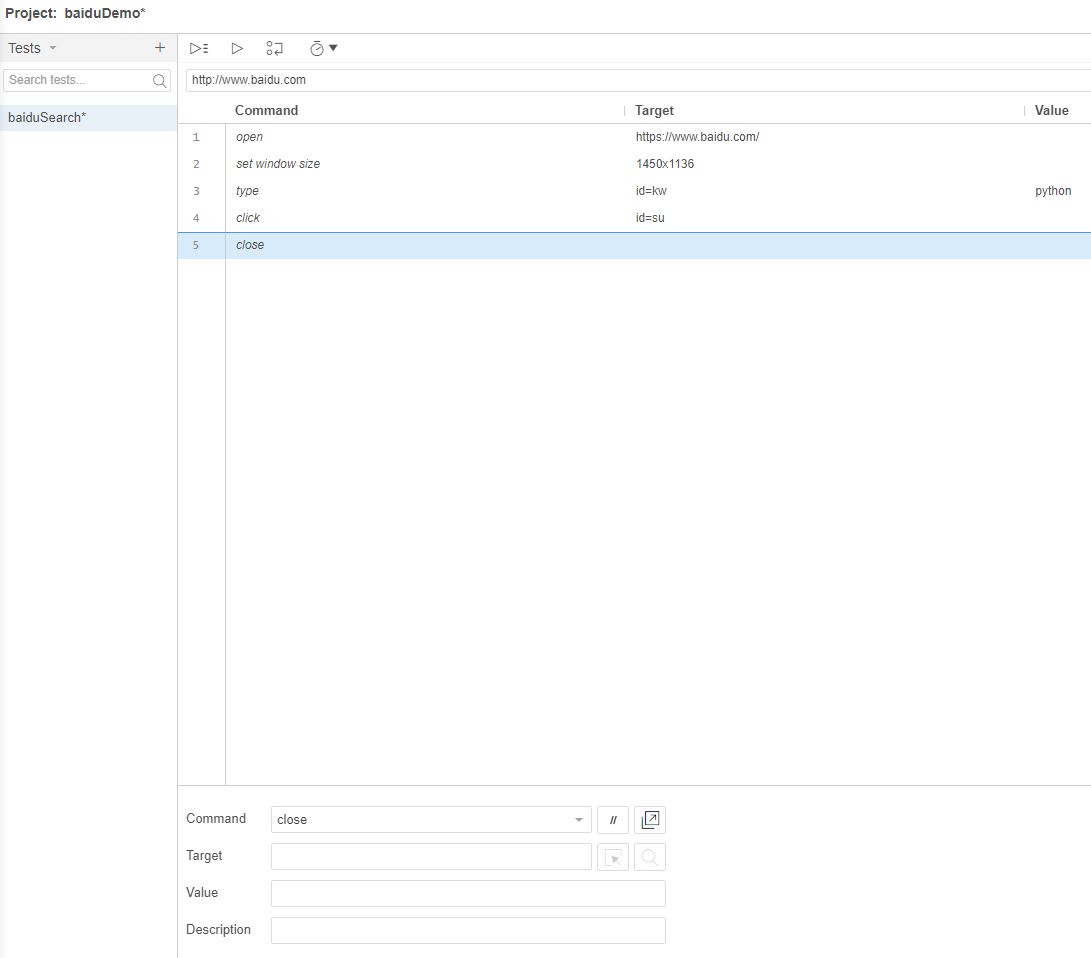Image resolution: width=1091 pixels, height=958 pixels.
Task: Click the python value cell
Action: pos(1053,191)
